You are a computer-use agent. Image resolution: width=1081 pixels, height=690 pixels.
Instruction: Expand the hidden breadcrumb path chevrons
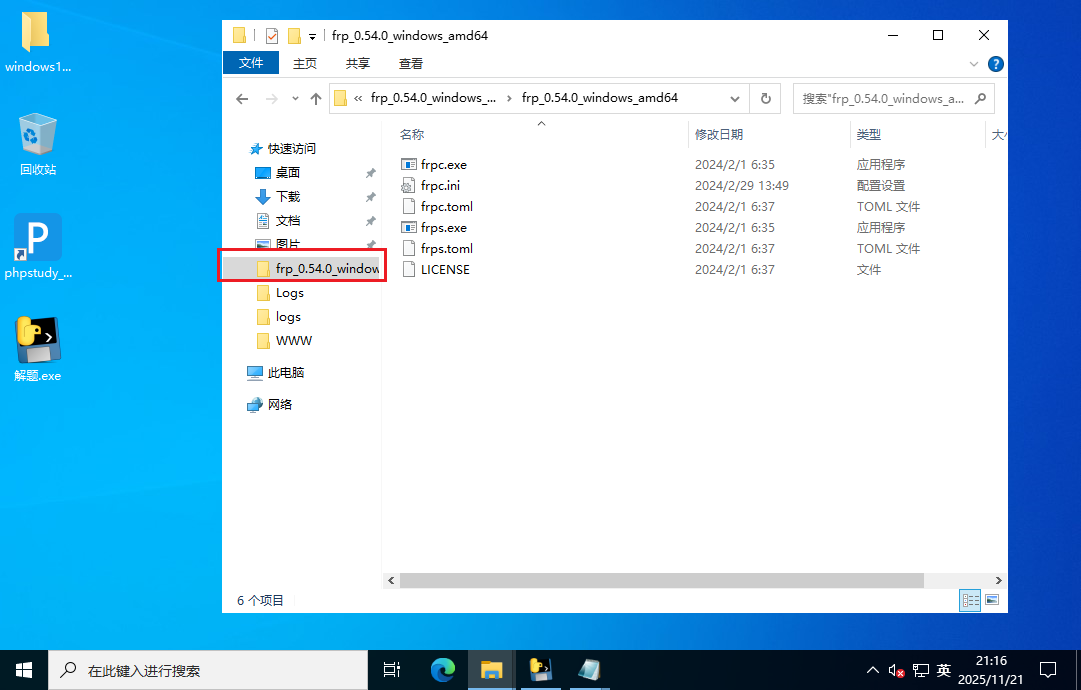358,99
